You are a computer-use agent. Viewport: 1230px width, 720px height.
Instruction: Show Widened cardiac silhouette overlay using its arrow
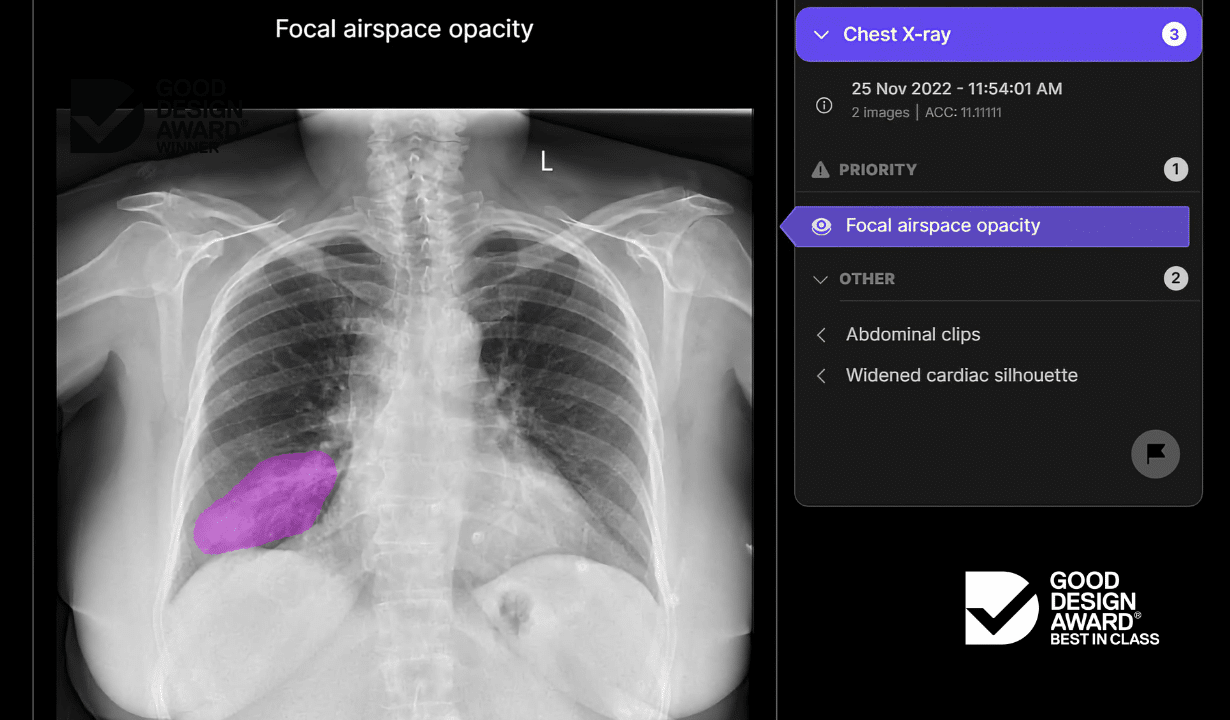tap(821, 376)
